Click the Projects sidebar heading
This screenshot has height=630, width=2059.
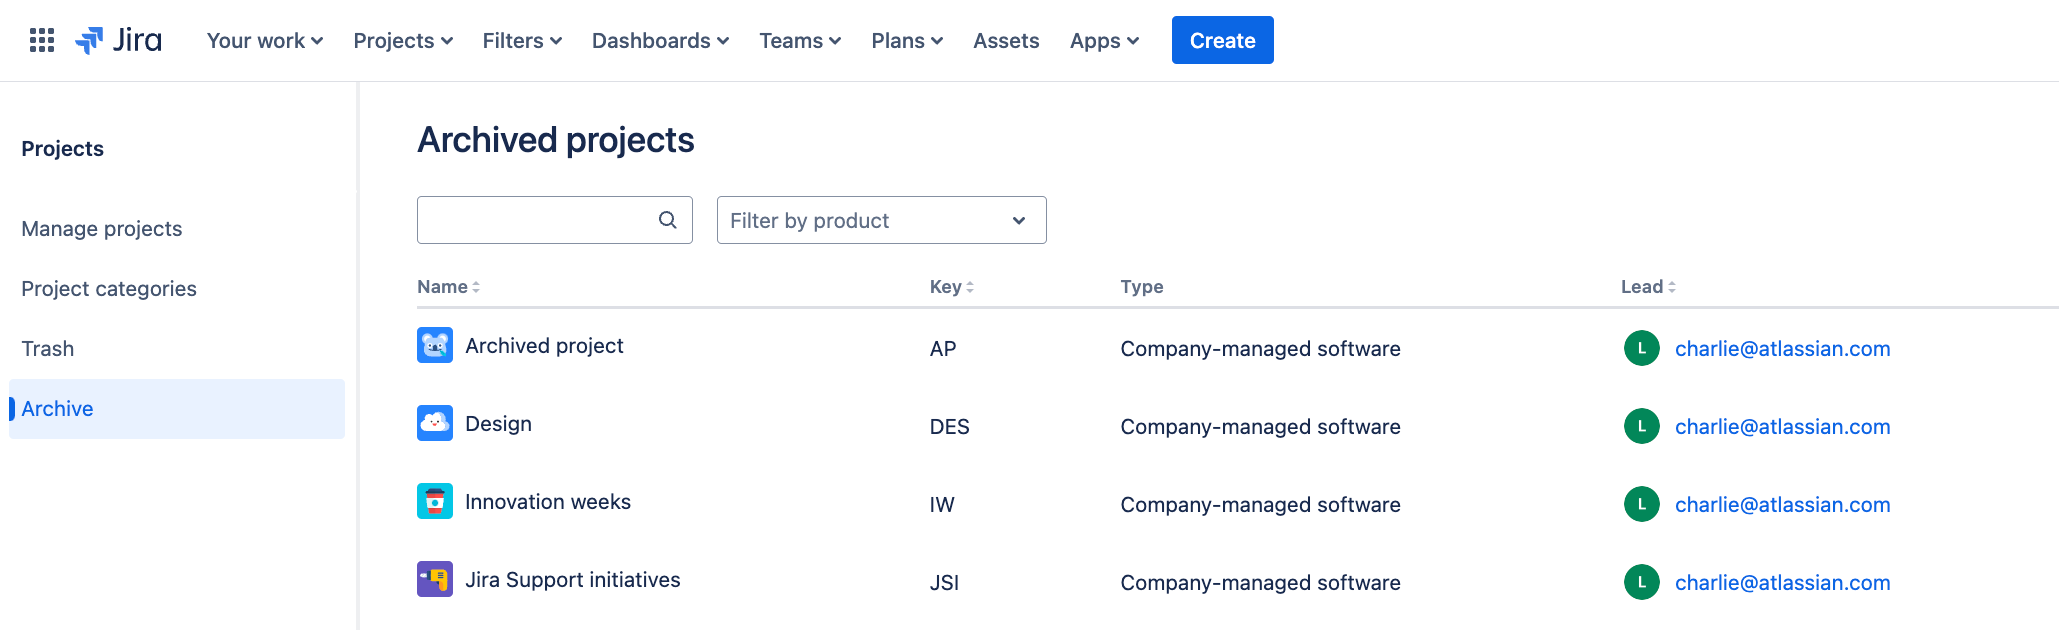coord(63,149)
